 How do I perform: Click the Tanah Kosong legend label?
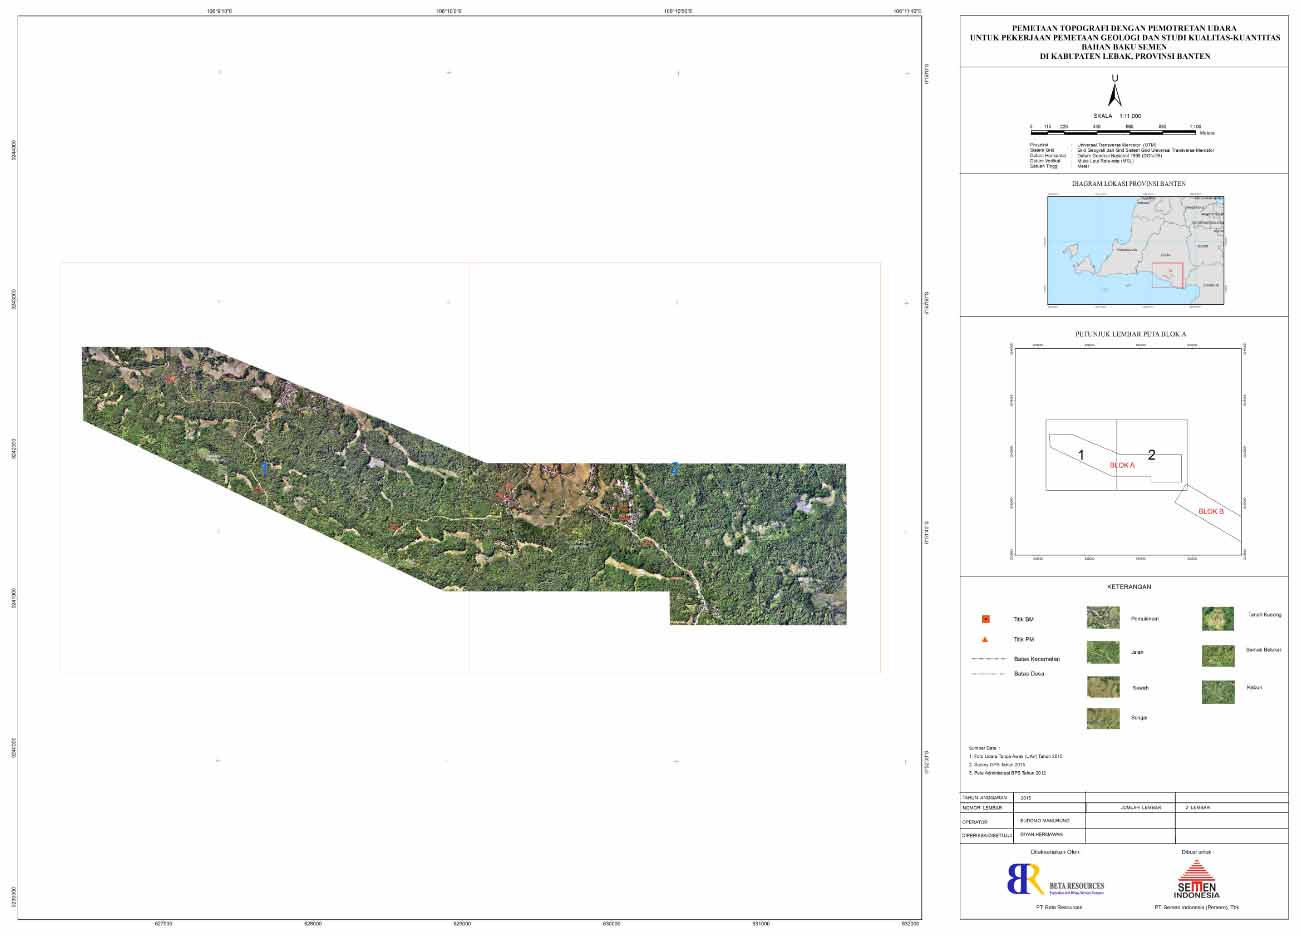click(1264, 614)
